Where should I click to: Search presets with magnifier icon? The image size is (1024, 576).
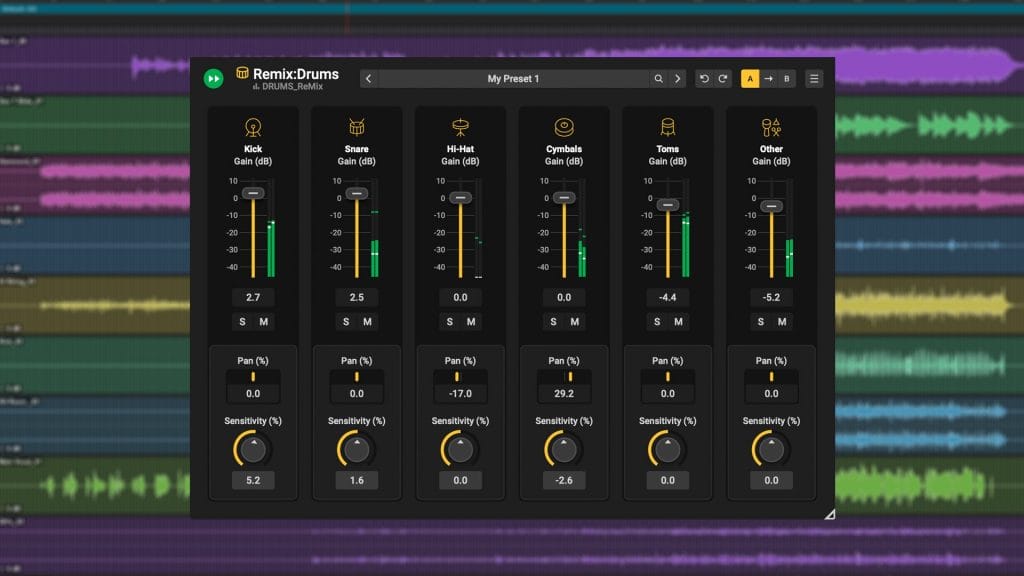click(x=658, y=79)
